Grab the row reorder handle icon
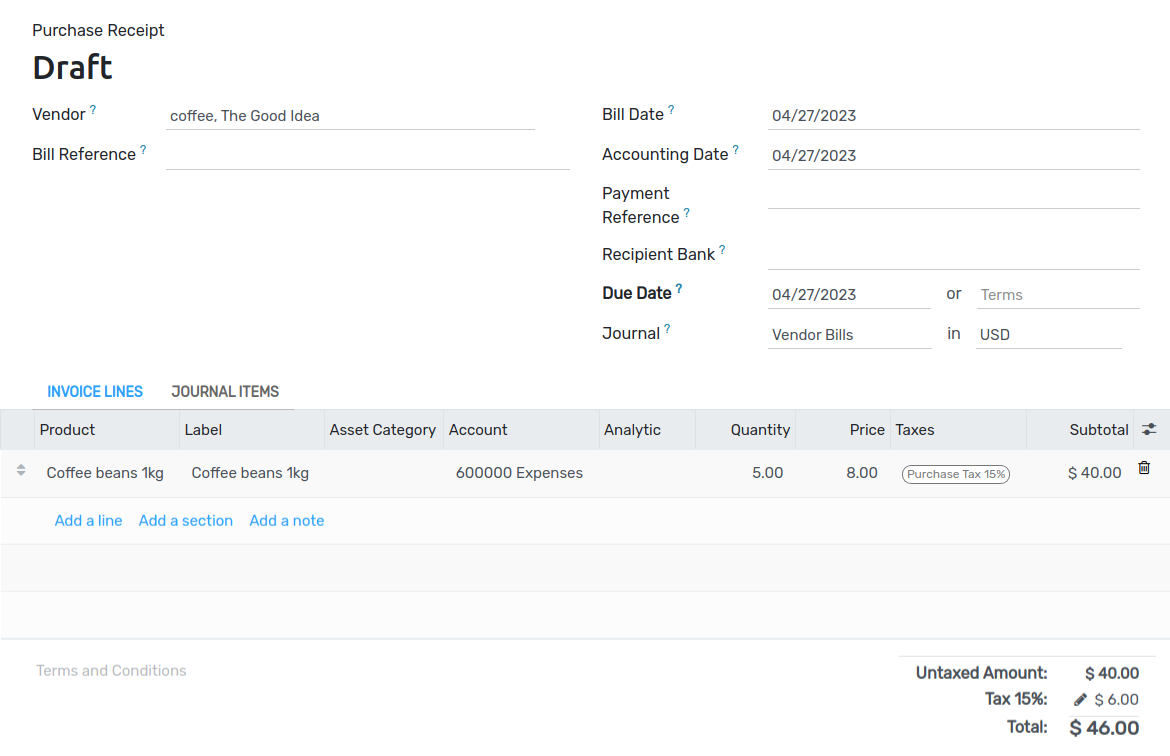 click(x=21, y=470)
